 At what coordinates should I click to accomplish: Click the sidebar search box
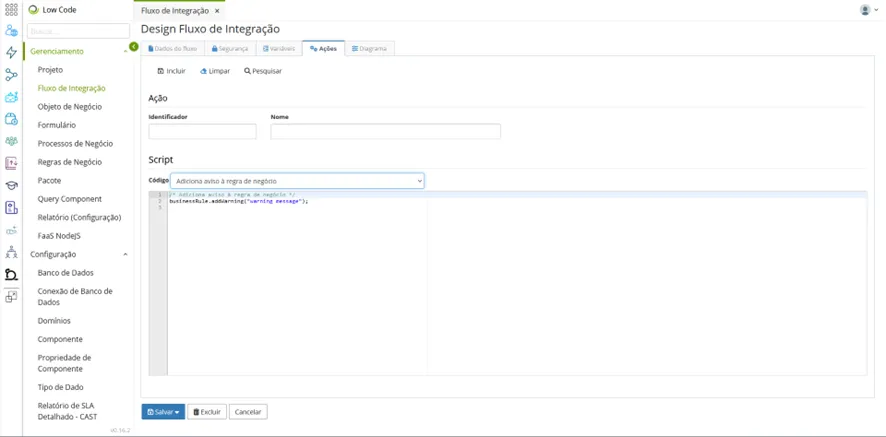click(78, 31)
